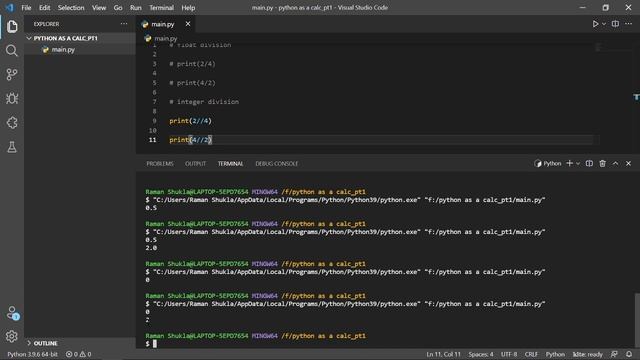Open the Go menu
640x360 pixels.
click(118, 8)
